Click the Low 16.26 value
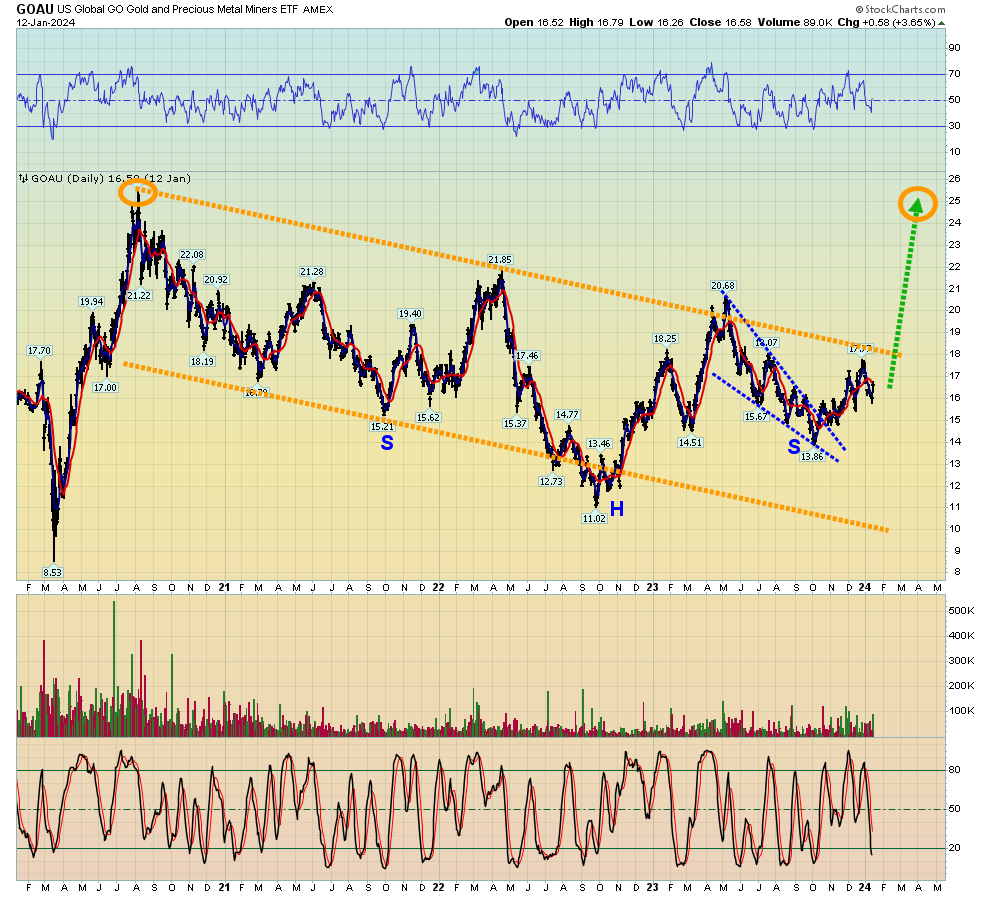This screenshot has height=897, width=990. pos(656,23)
